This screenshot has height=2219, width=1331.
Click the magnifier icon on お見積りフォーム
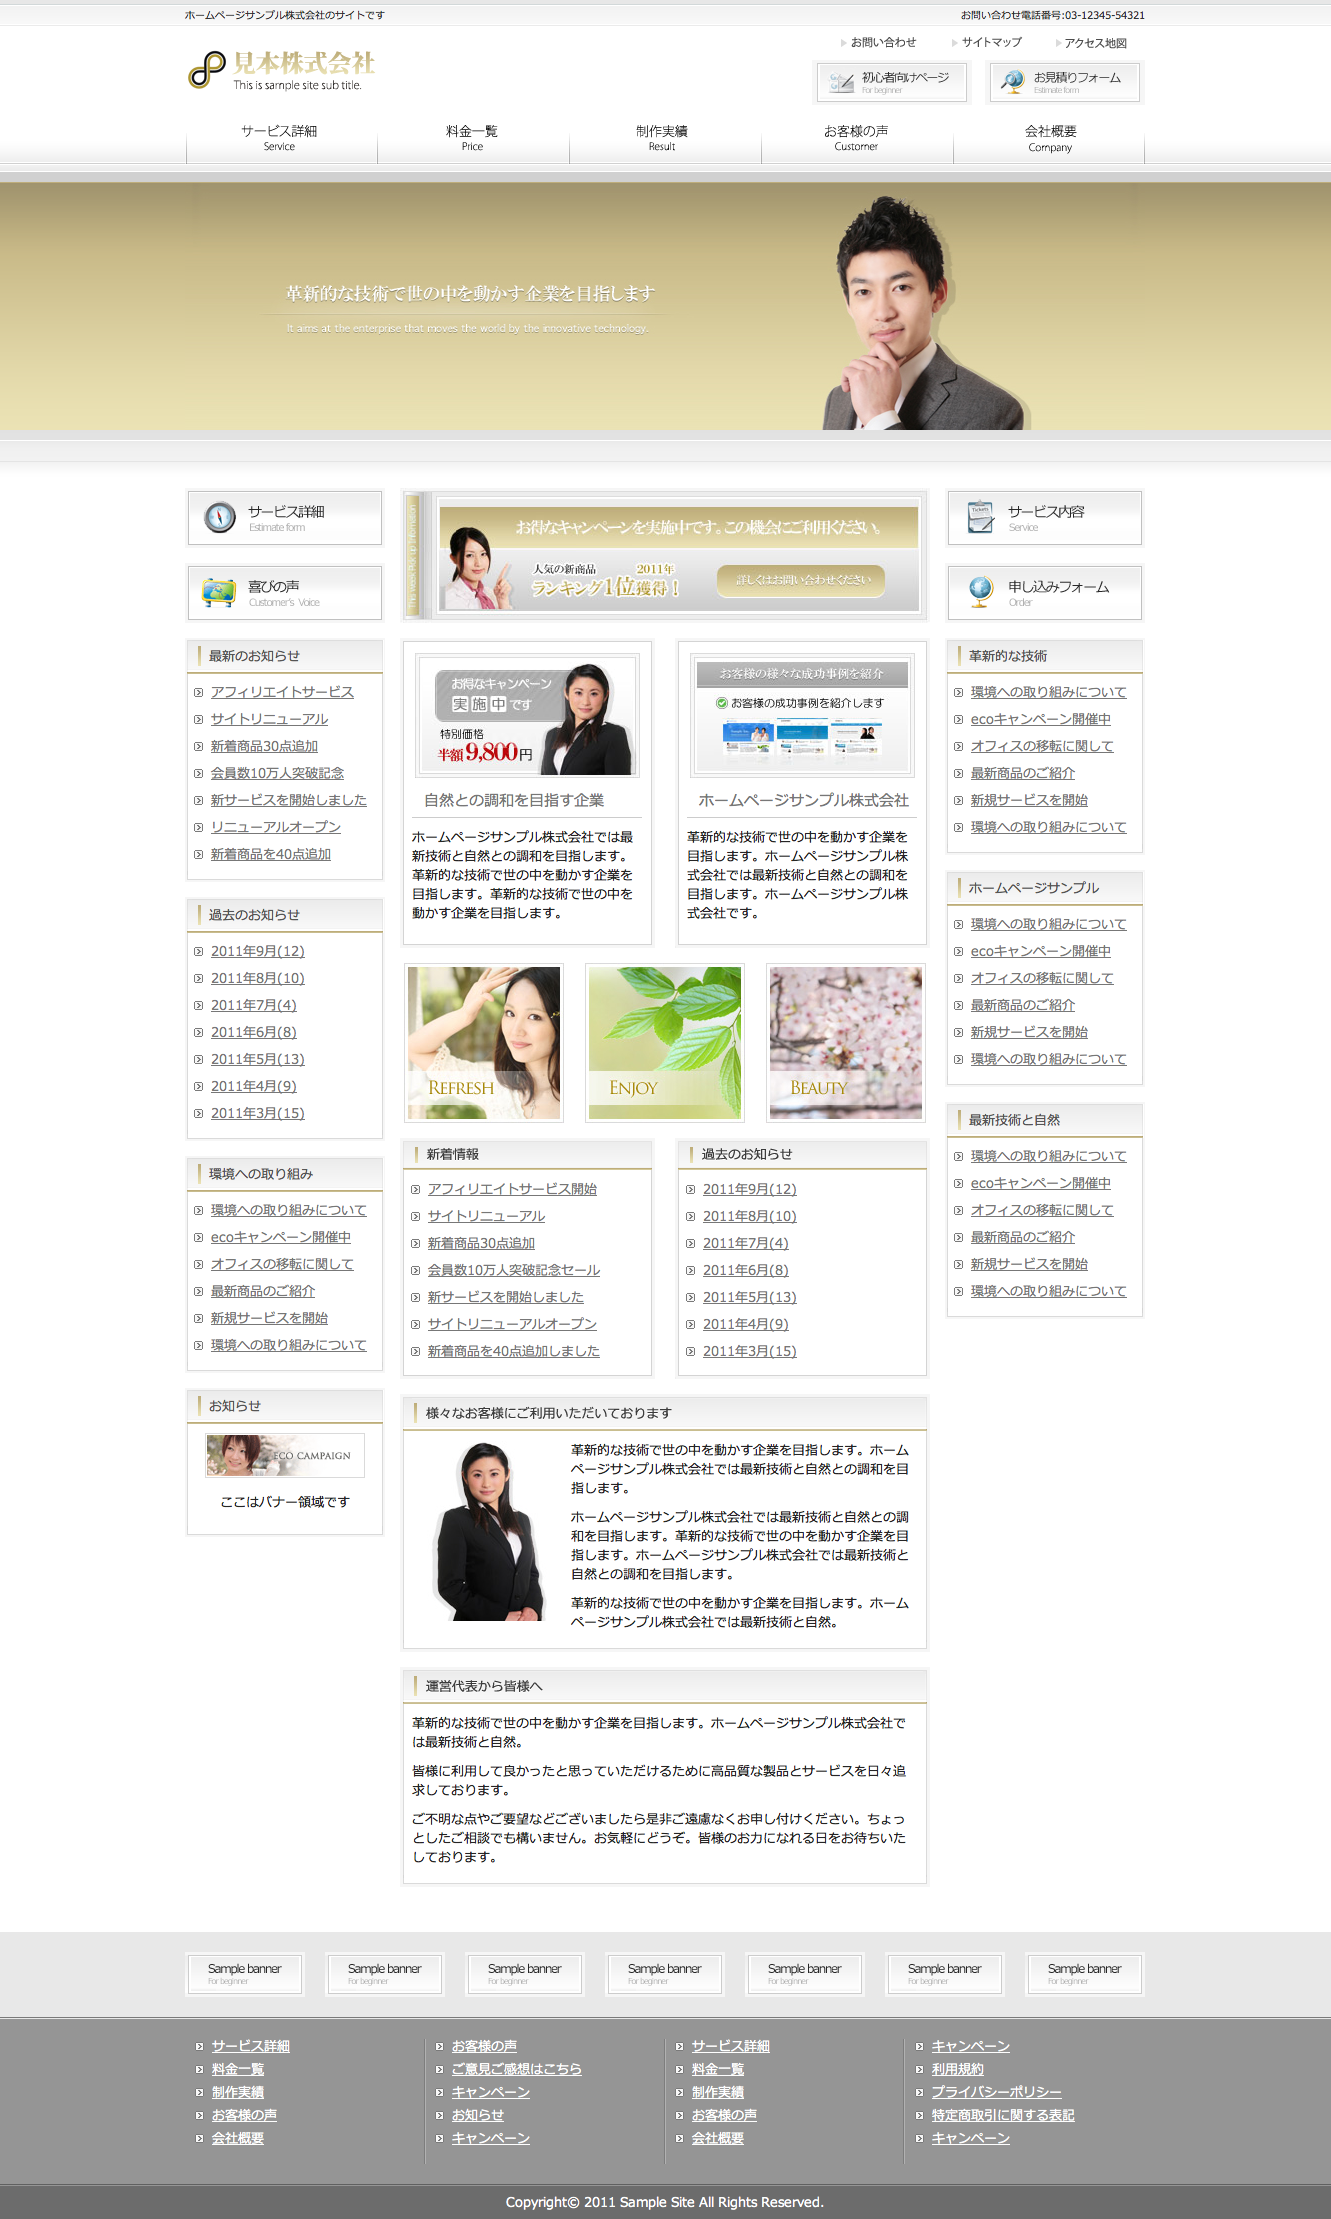(1012, 82)
